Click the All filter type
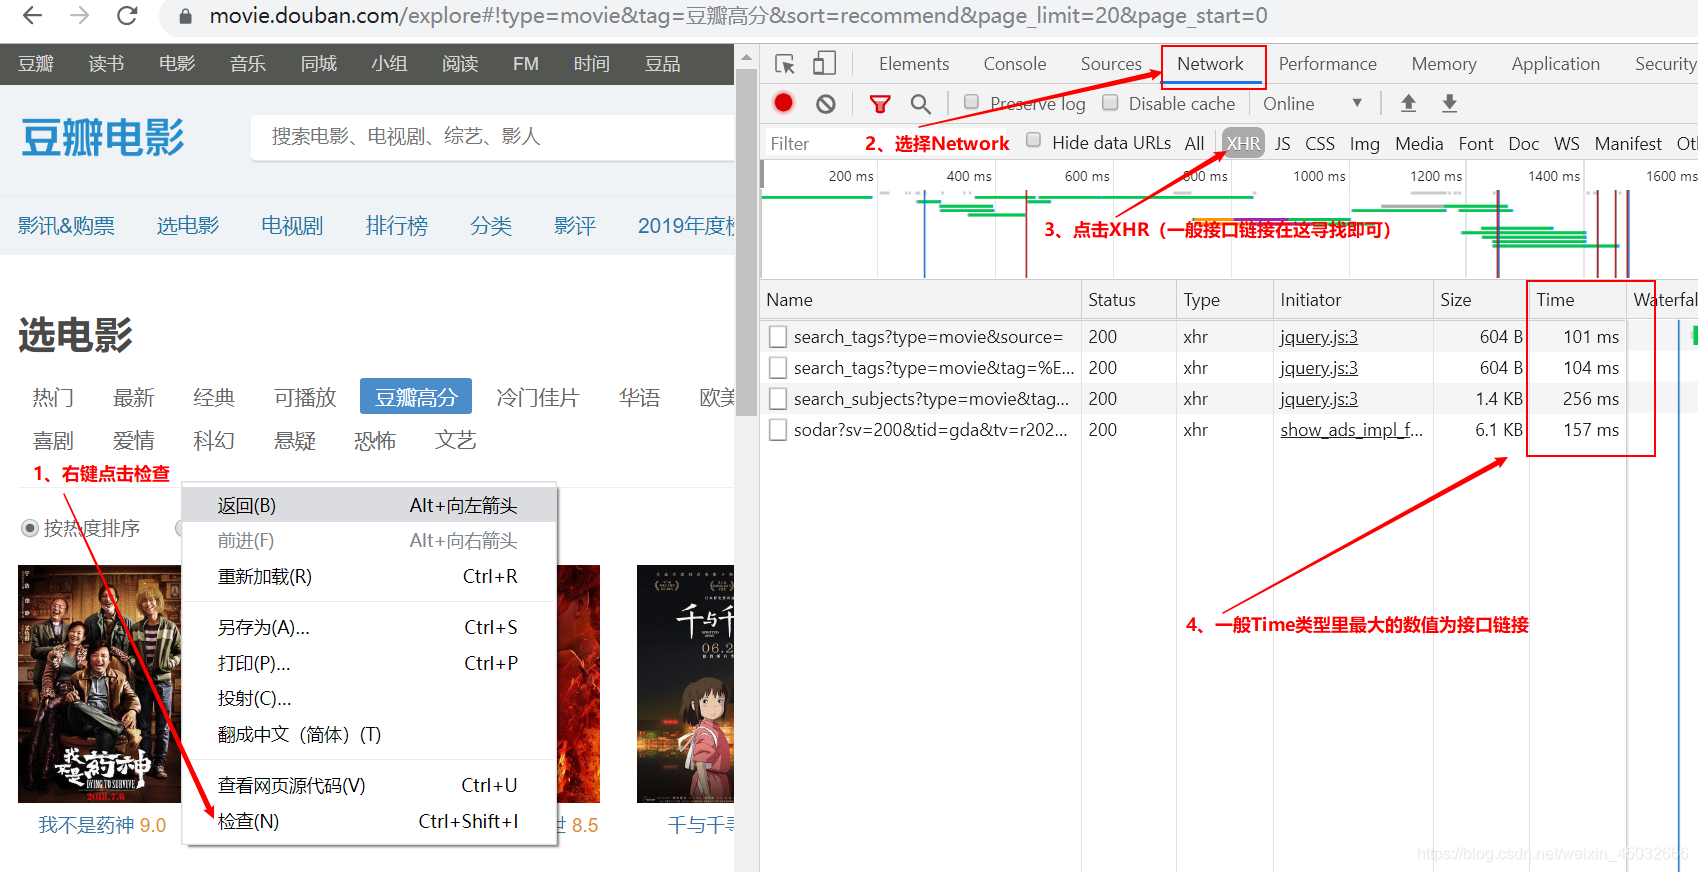1698x872 pixels. pyautogui.click(x=1194, y=143)
